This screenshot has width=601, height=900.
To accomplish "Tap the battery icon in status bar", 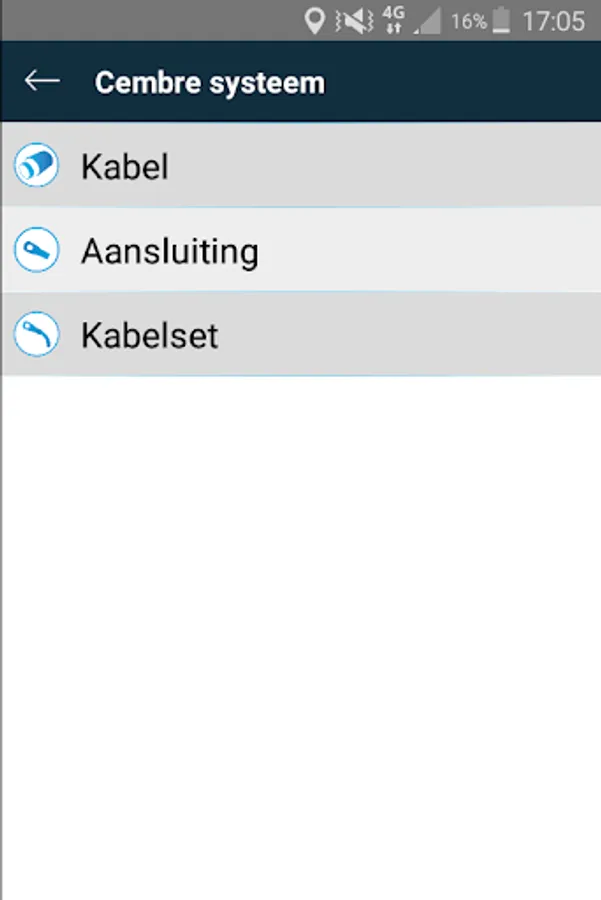I will [501, 20].
